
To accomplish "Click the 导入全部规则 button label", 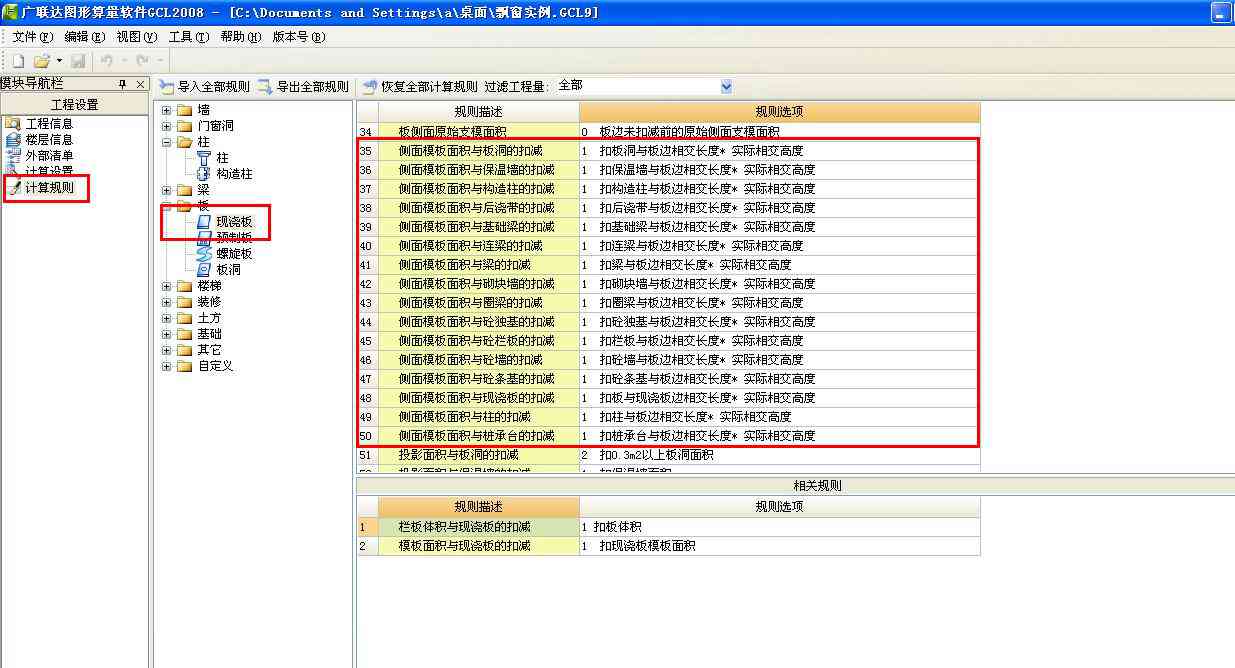I will click(214, 87).
